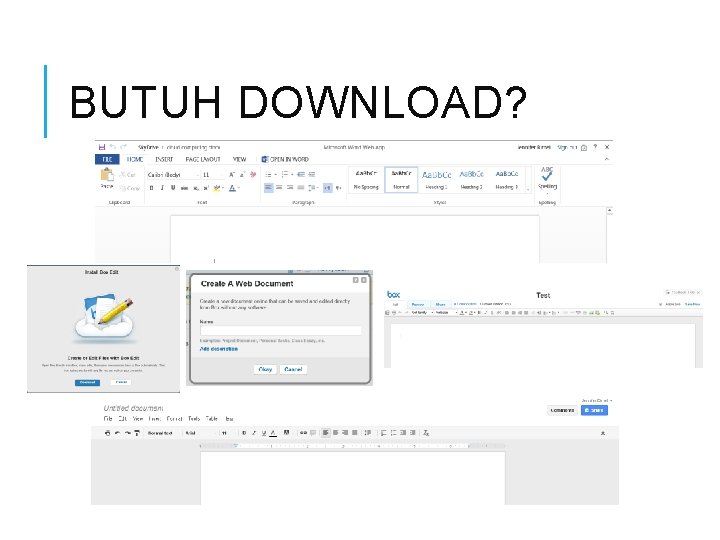
Task: Open Format menu in Google Docs
Action: pos(174,418)
